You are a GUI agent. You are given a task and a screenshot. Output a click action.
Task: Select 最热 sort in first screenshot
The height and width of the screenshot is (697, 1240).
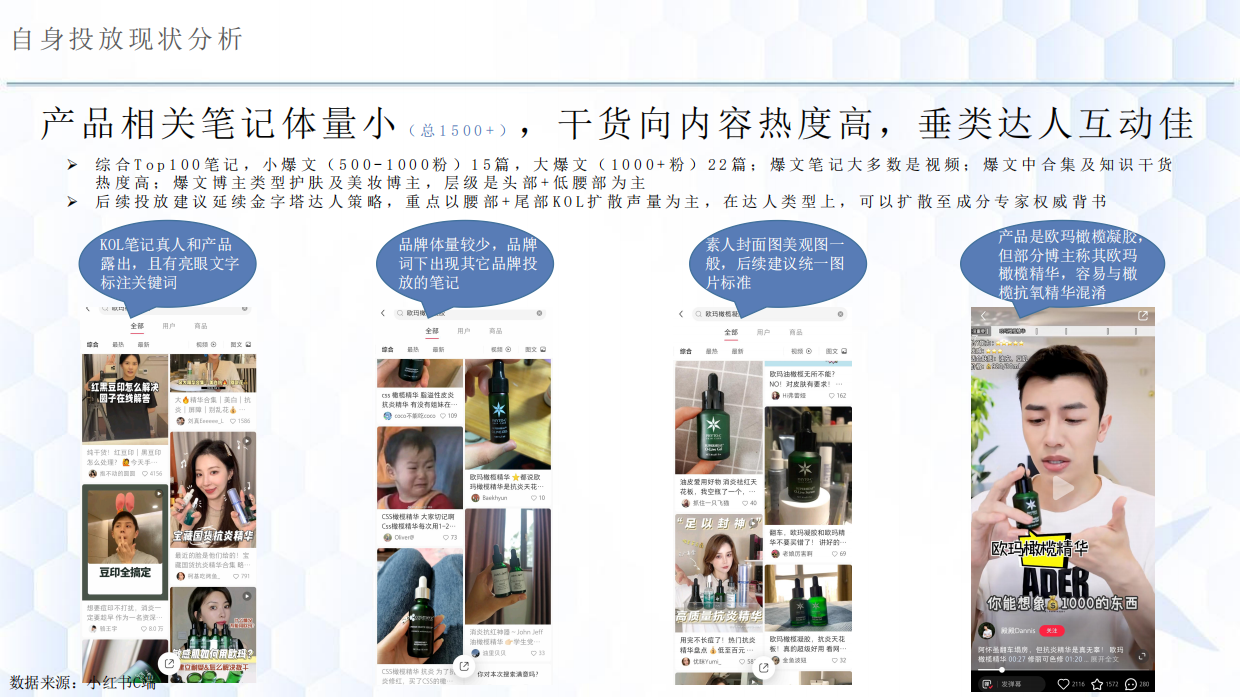tap(118, 344)
